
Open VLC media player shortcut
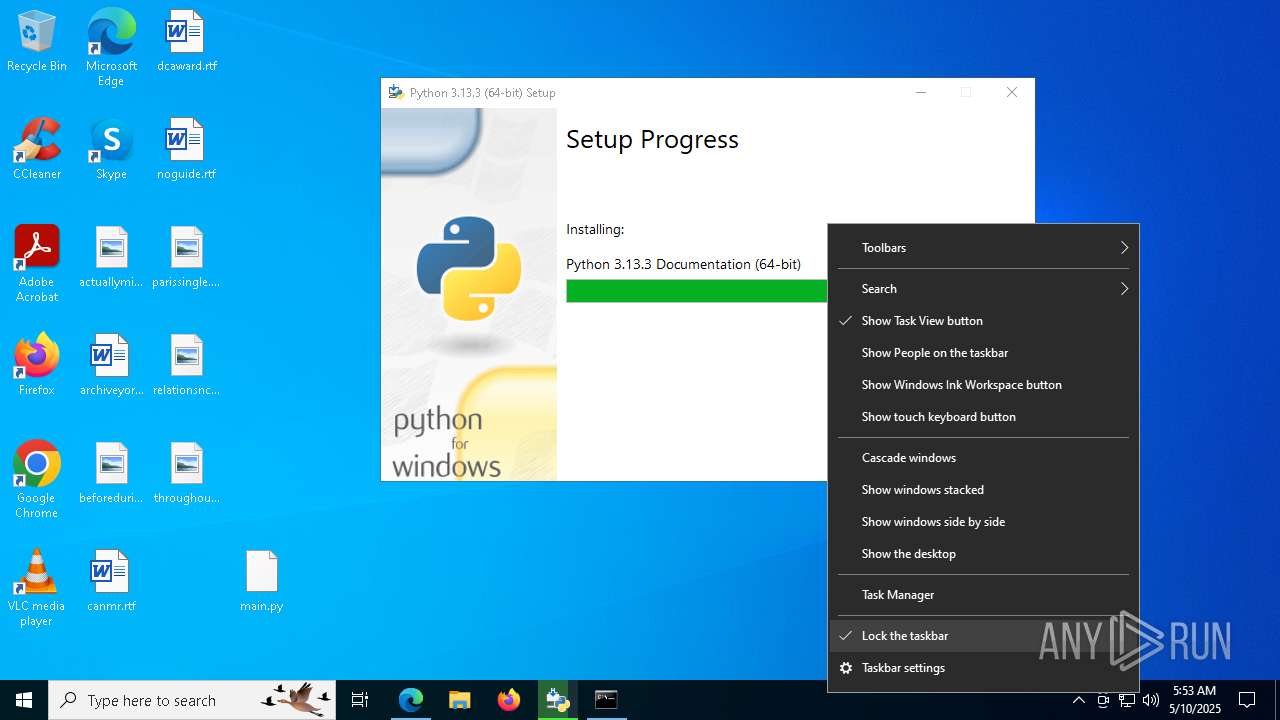click(37, 587)
